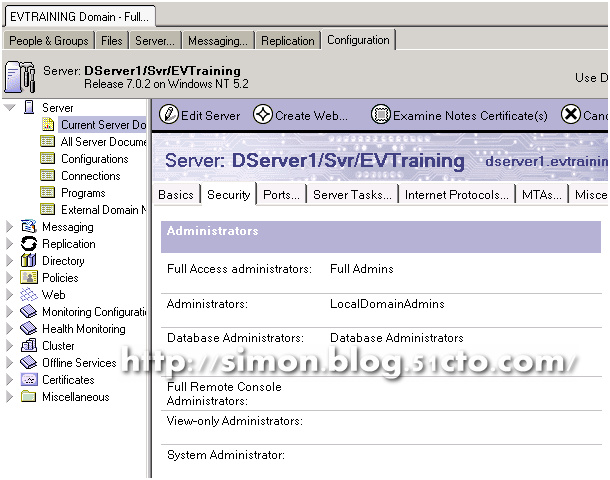Click the External Domain view icon
This screenshot has height=480, width=610.
coord(47,209)
